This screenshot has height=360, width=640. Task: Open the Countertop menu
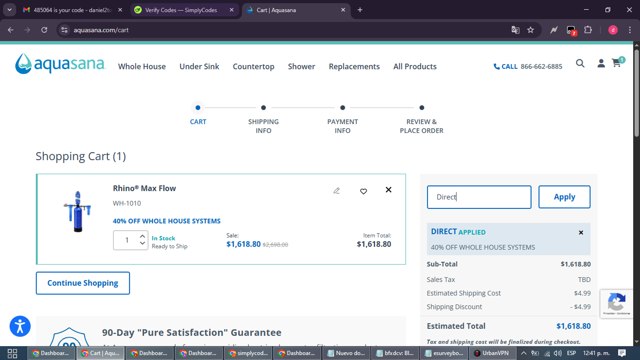(253, 67)
